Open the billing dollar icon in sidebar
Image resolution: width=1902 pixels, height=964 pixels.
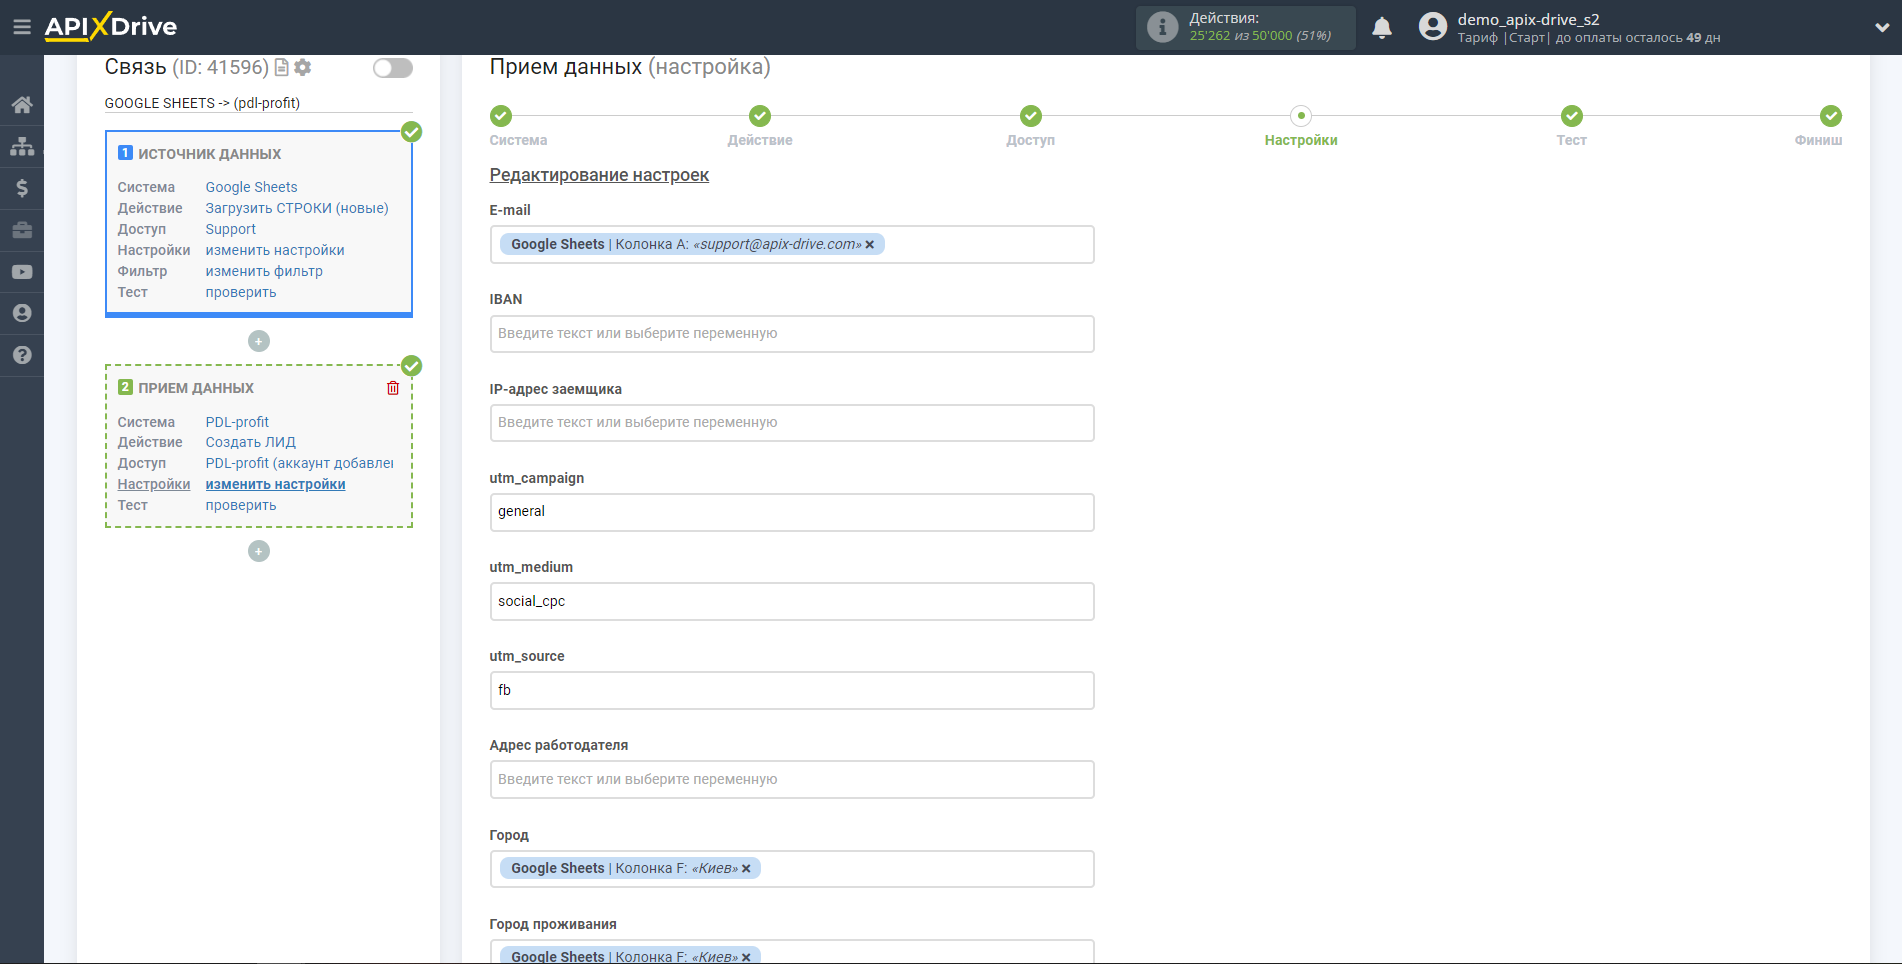click(22, 188)
